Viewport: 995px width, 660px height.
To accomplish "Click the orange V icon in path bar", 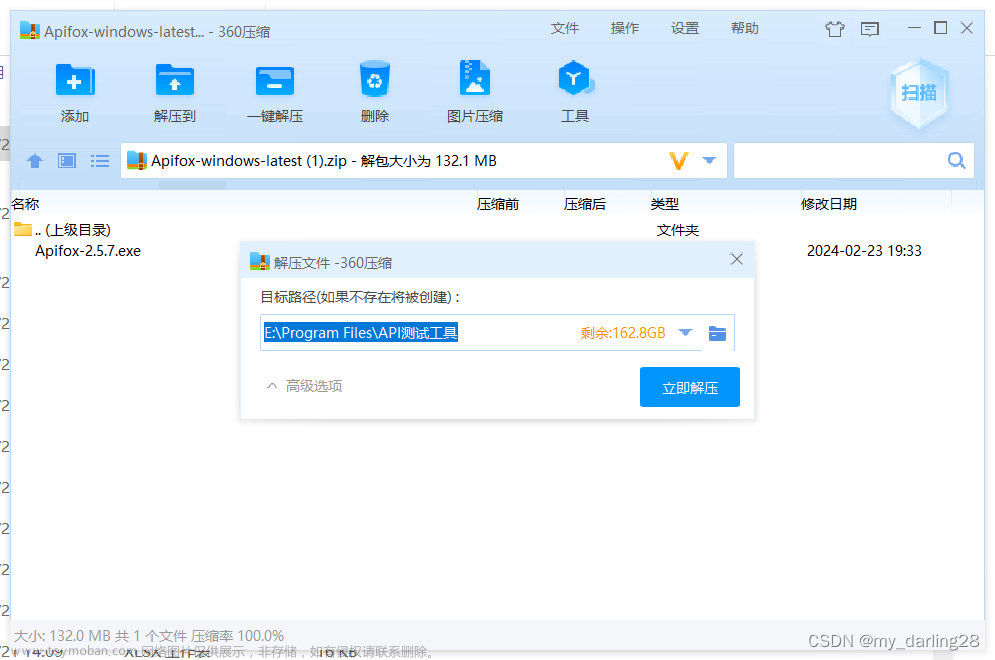I will pyautogui.click(x=679, y=161).
